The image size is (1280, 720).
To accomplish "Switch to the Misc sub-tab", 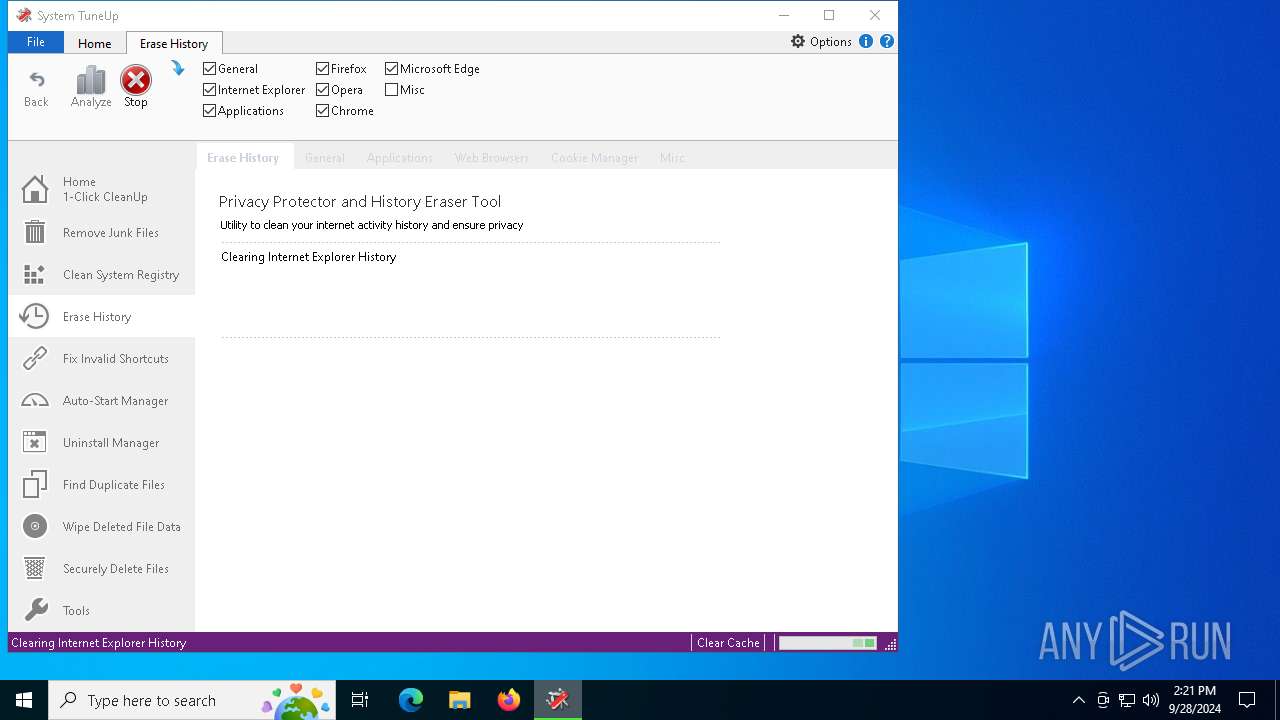I will pos(672,157).
